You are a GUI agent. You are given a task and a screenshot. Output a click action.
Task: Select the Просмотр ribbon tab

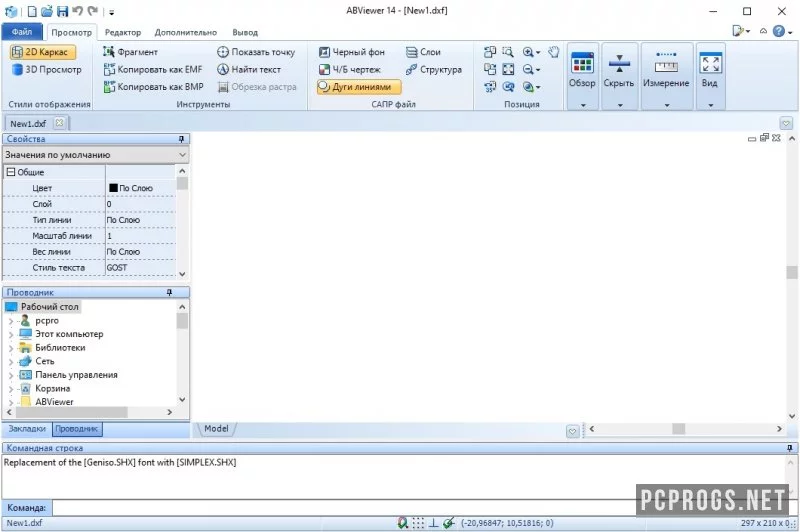pyautogui.click(x=71, y=32)
